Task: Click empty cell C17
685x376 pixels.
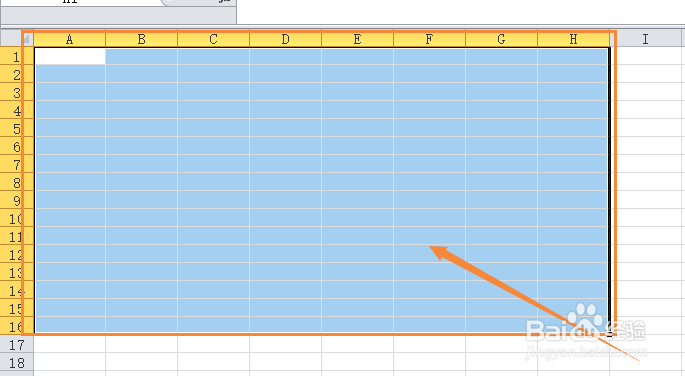Action: 214,344
